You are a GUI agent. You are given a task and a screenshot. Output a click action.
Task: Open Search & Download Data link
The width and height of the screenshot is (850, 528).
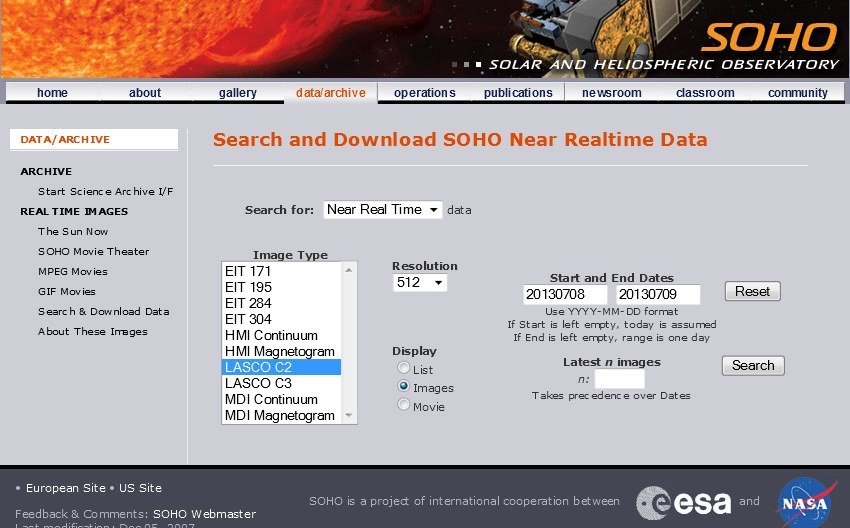click(104, 312)
